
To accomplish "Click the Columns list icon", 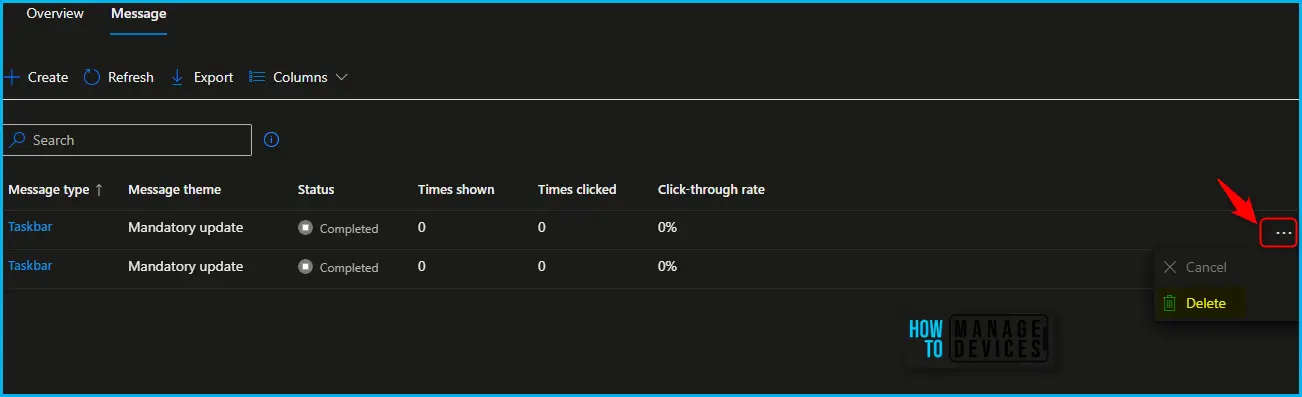I will coord(256,77).
